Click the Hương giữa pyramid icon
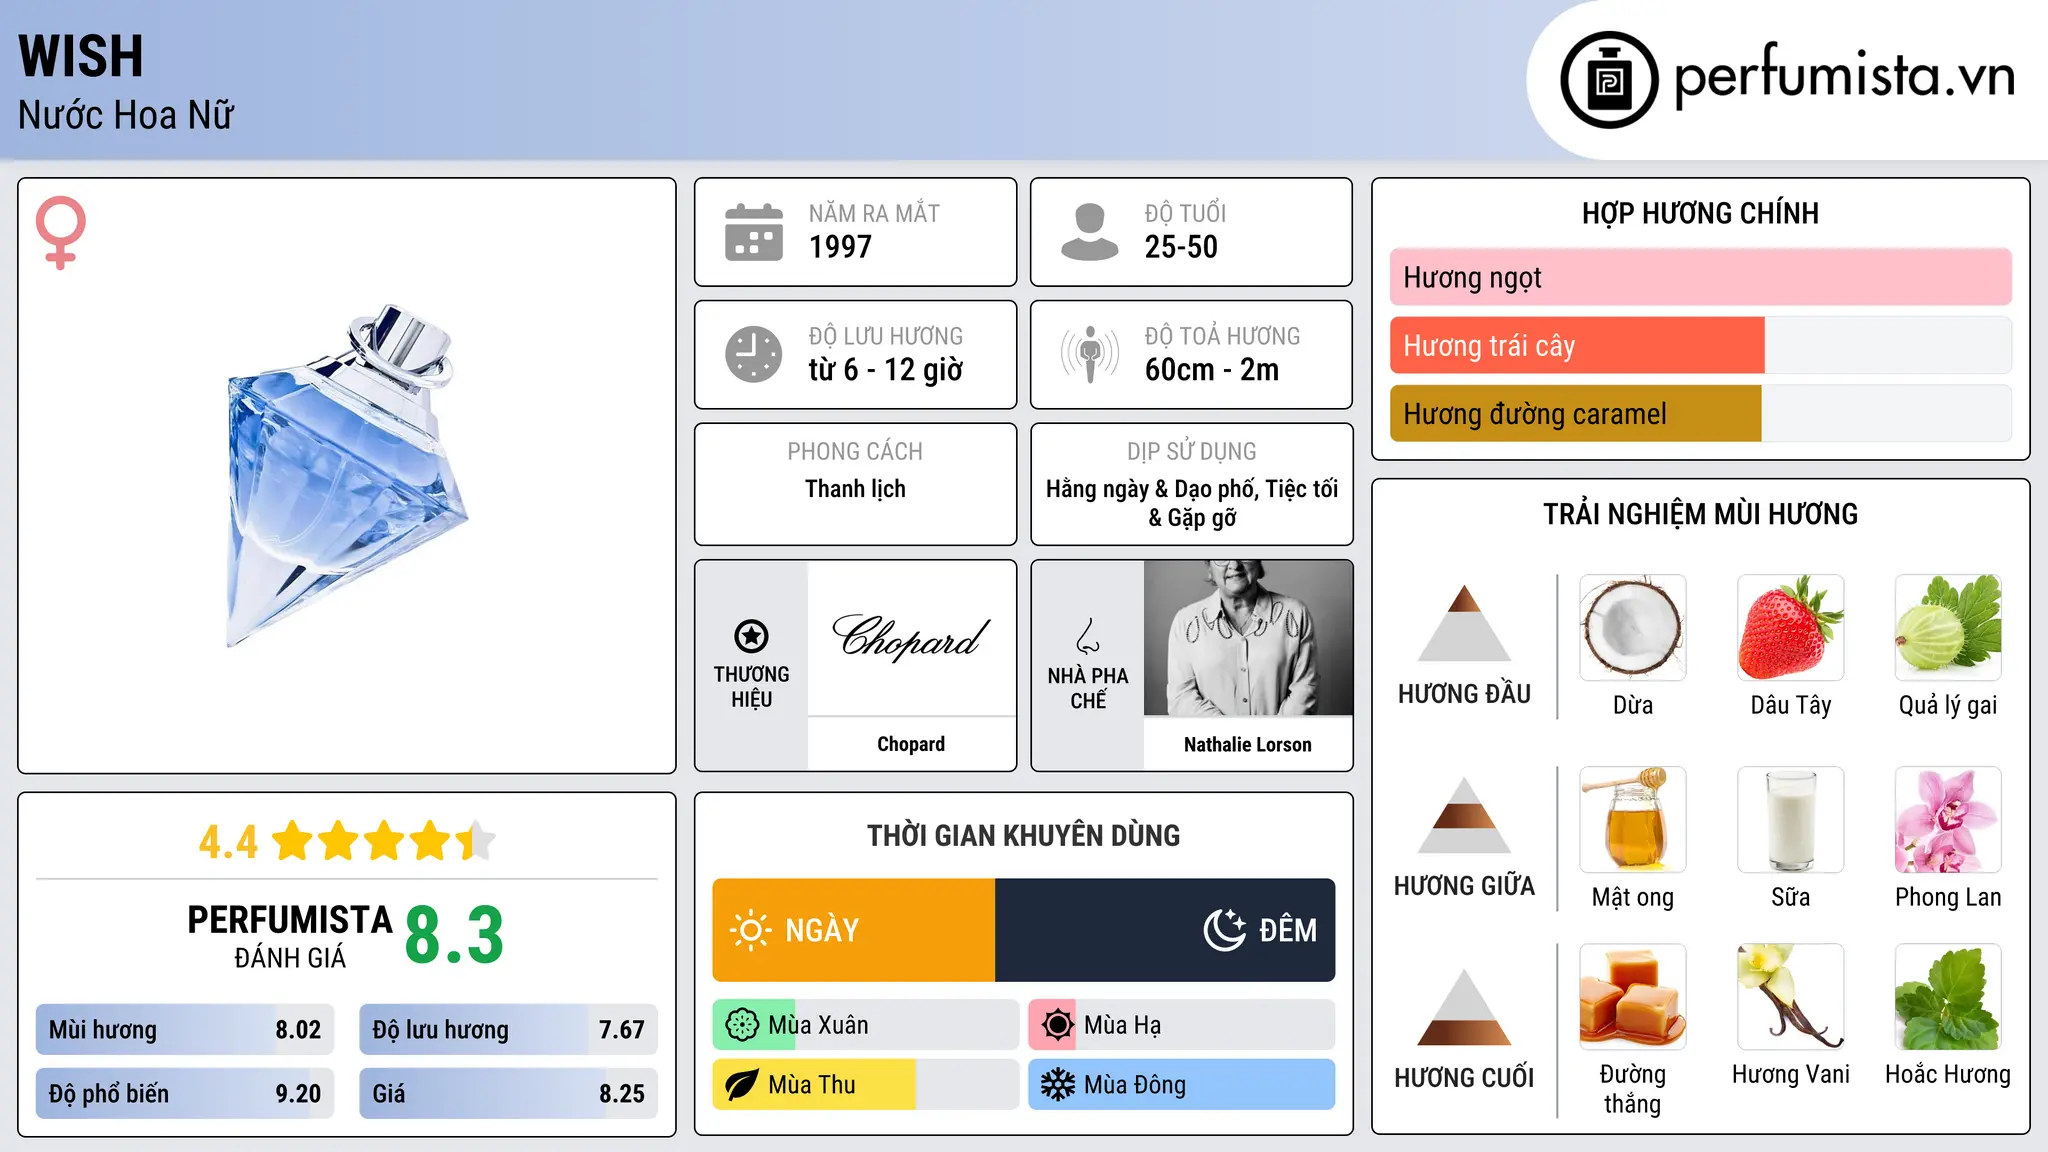2048x1152 pixels. (1464, 815)
